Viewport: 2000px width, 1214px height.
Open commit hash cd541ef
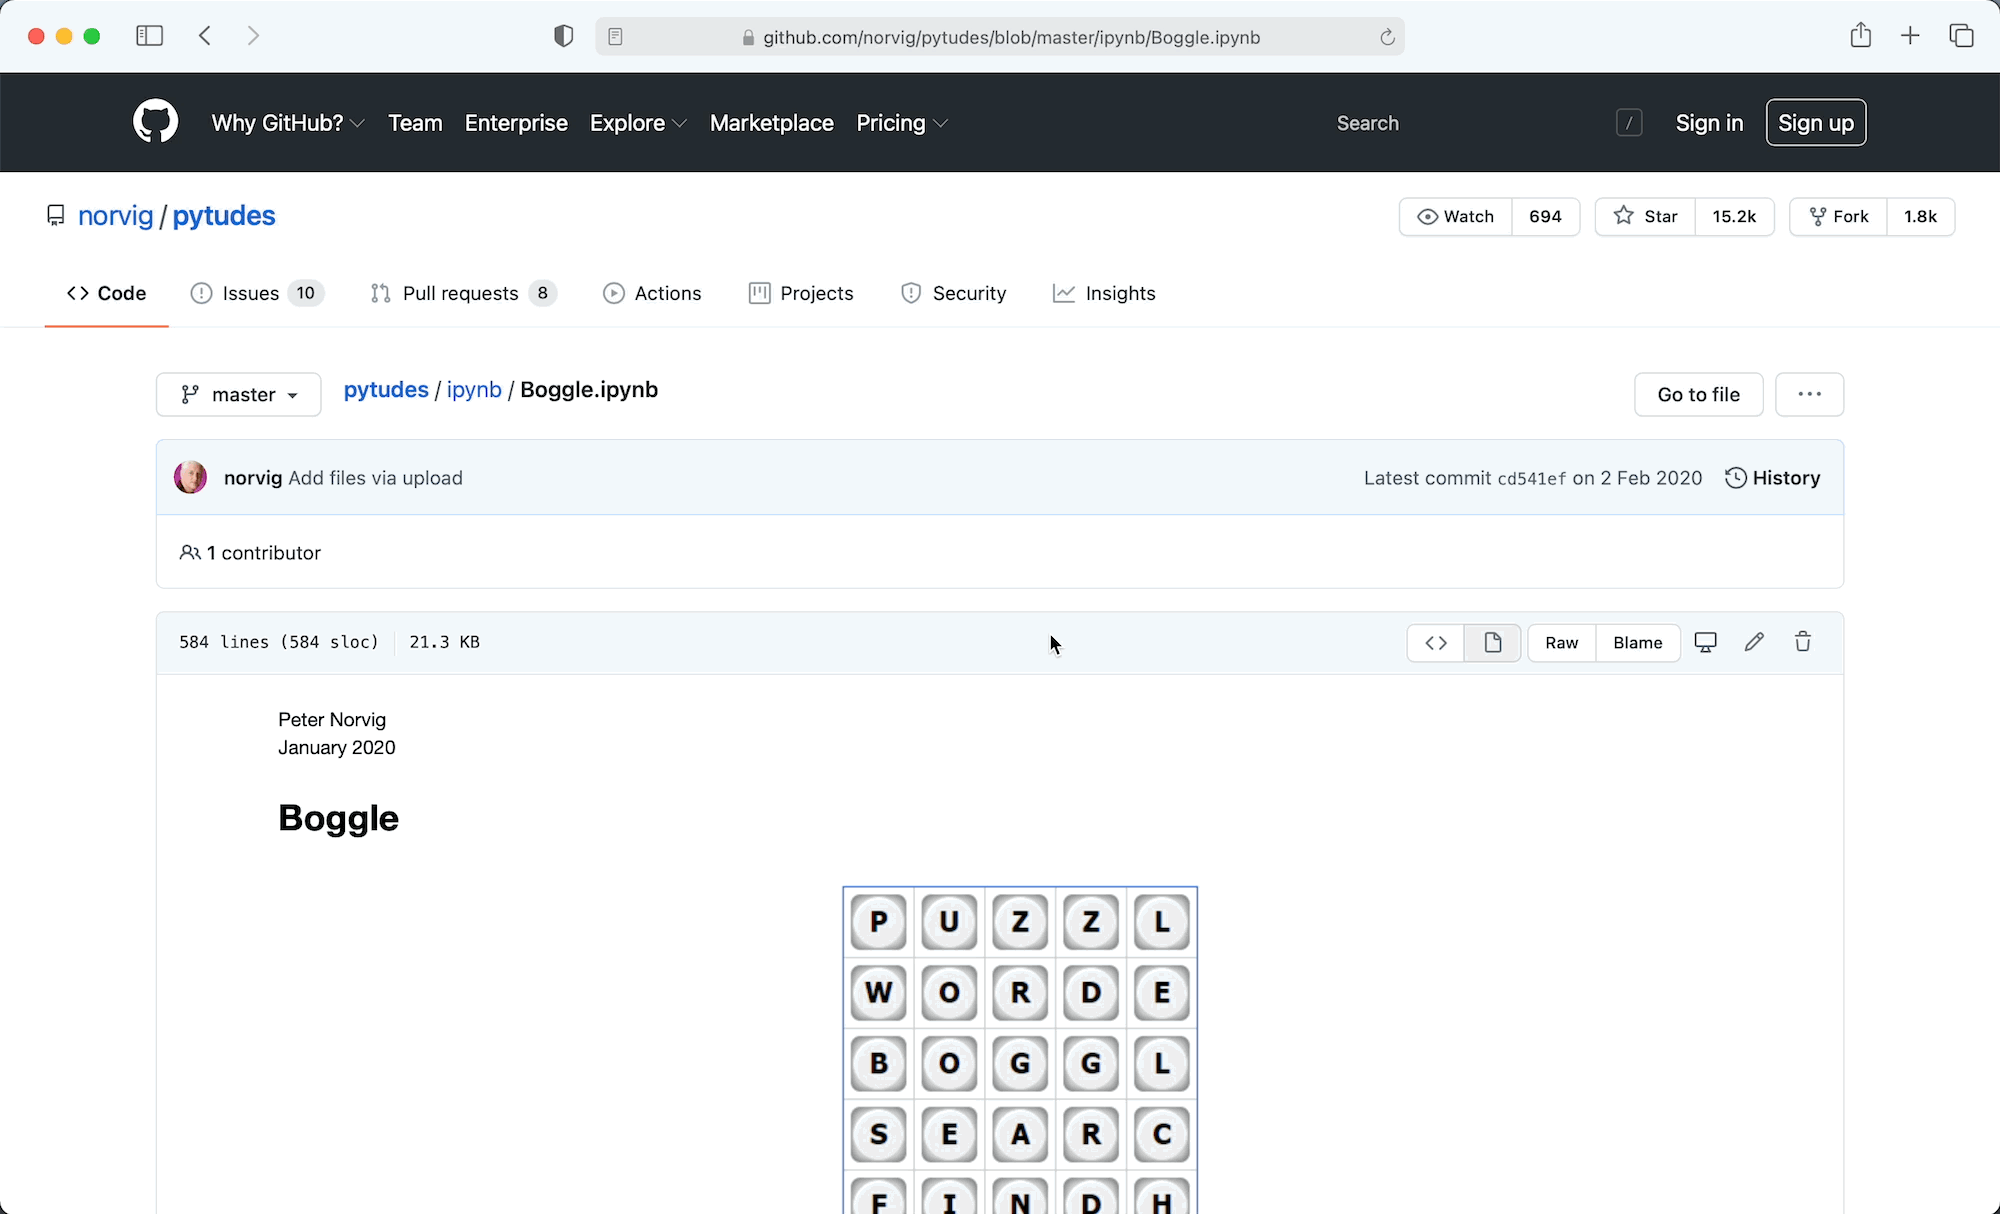[x=1531, y=479]
